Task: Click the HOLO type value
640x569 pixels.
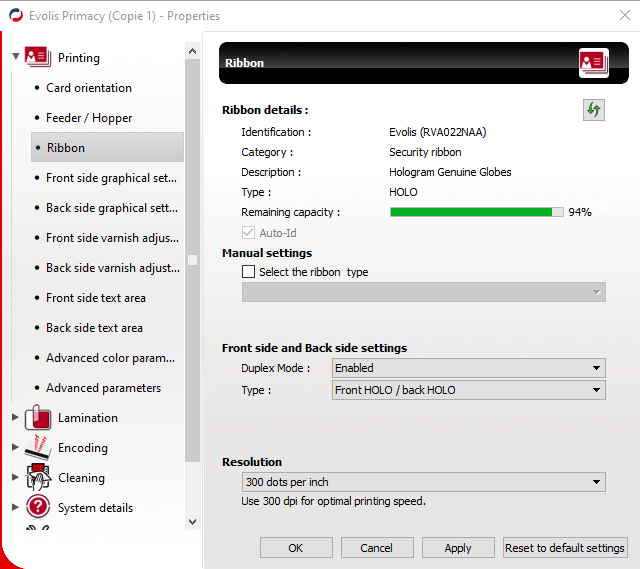Action: coord(403,192)
